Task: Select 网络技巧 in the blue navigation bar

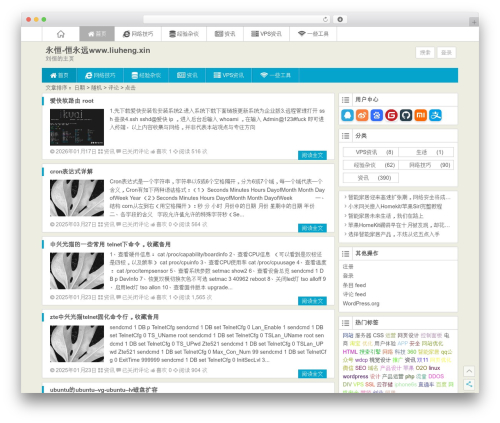Action: point(100,75)
